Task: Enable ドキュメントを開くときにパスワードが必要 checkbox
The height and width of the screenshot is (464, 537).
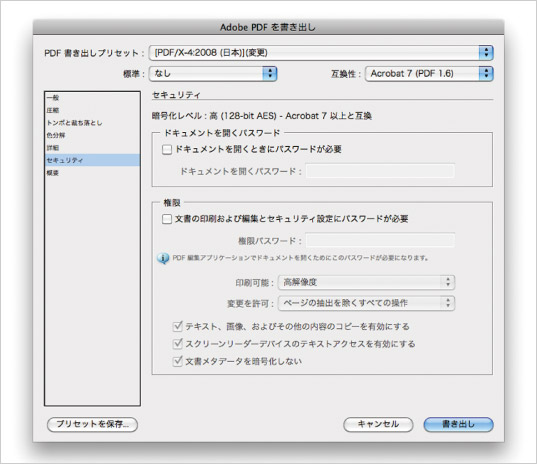Action: (167, 150)
